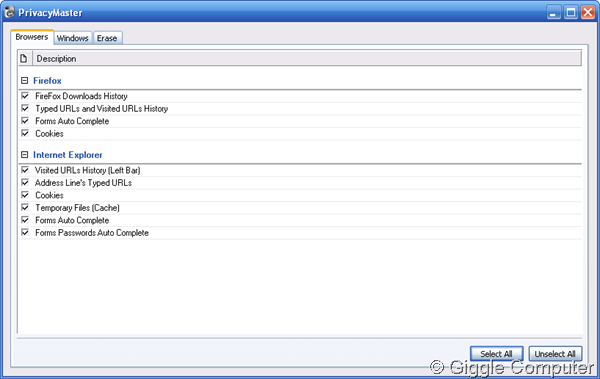This screenshot has height=379, width=600.
Task: Click the Unselect All button
Action: [555, 354]
